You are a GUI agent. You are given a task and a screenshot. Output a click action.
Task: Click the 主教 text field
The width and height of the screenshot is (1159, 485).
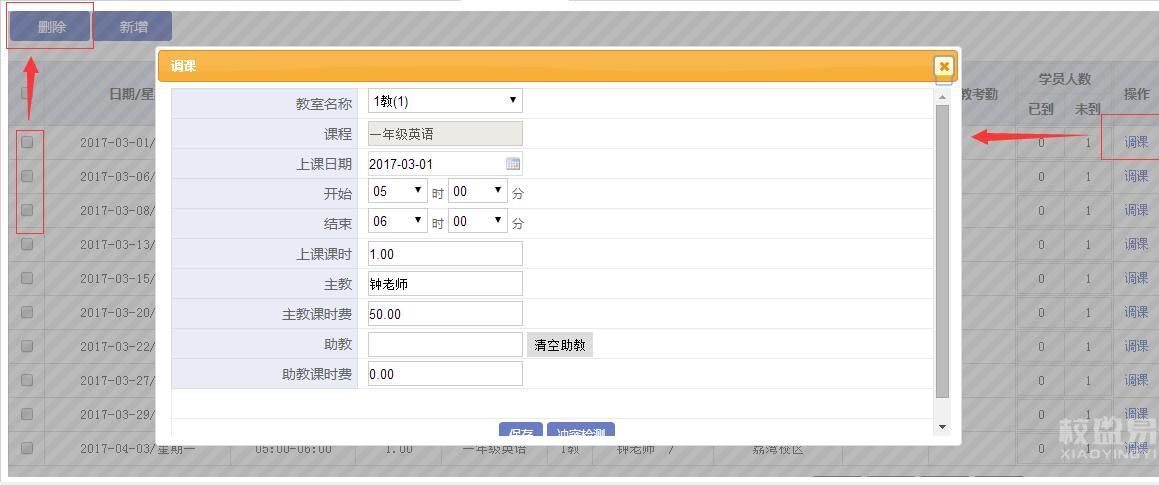coord(445,284)
